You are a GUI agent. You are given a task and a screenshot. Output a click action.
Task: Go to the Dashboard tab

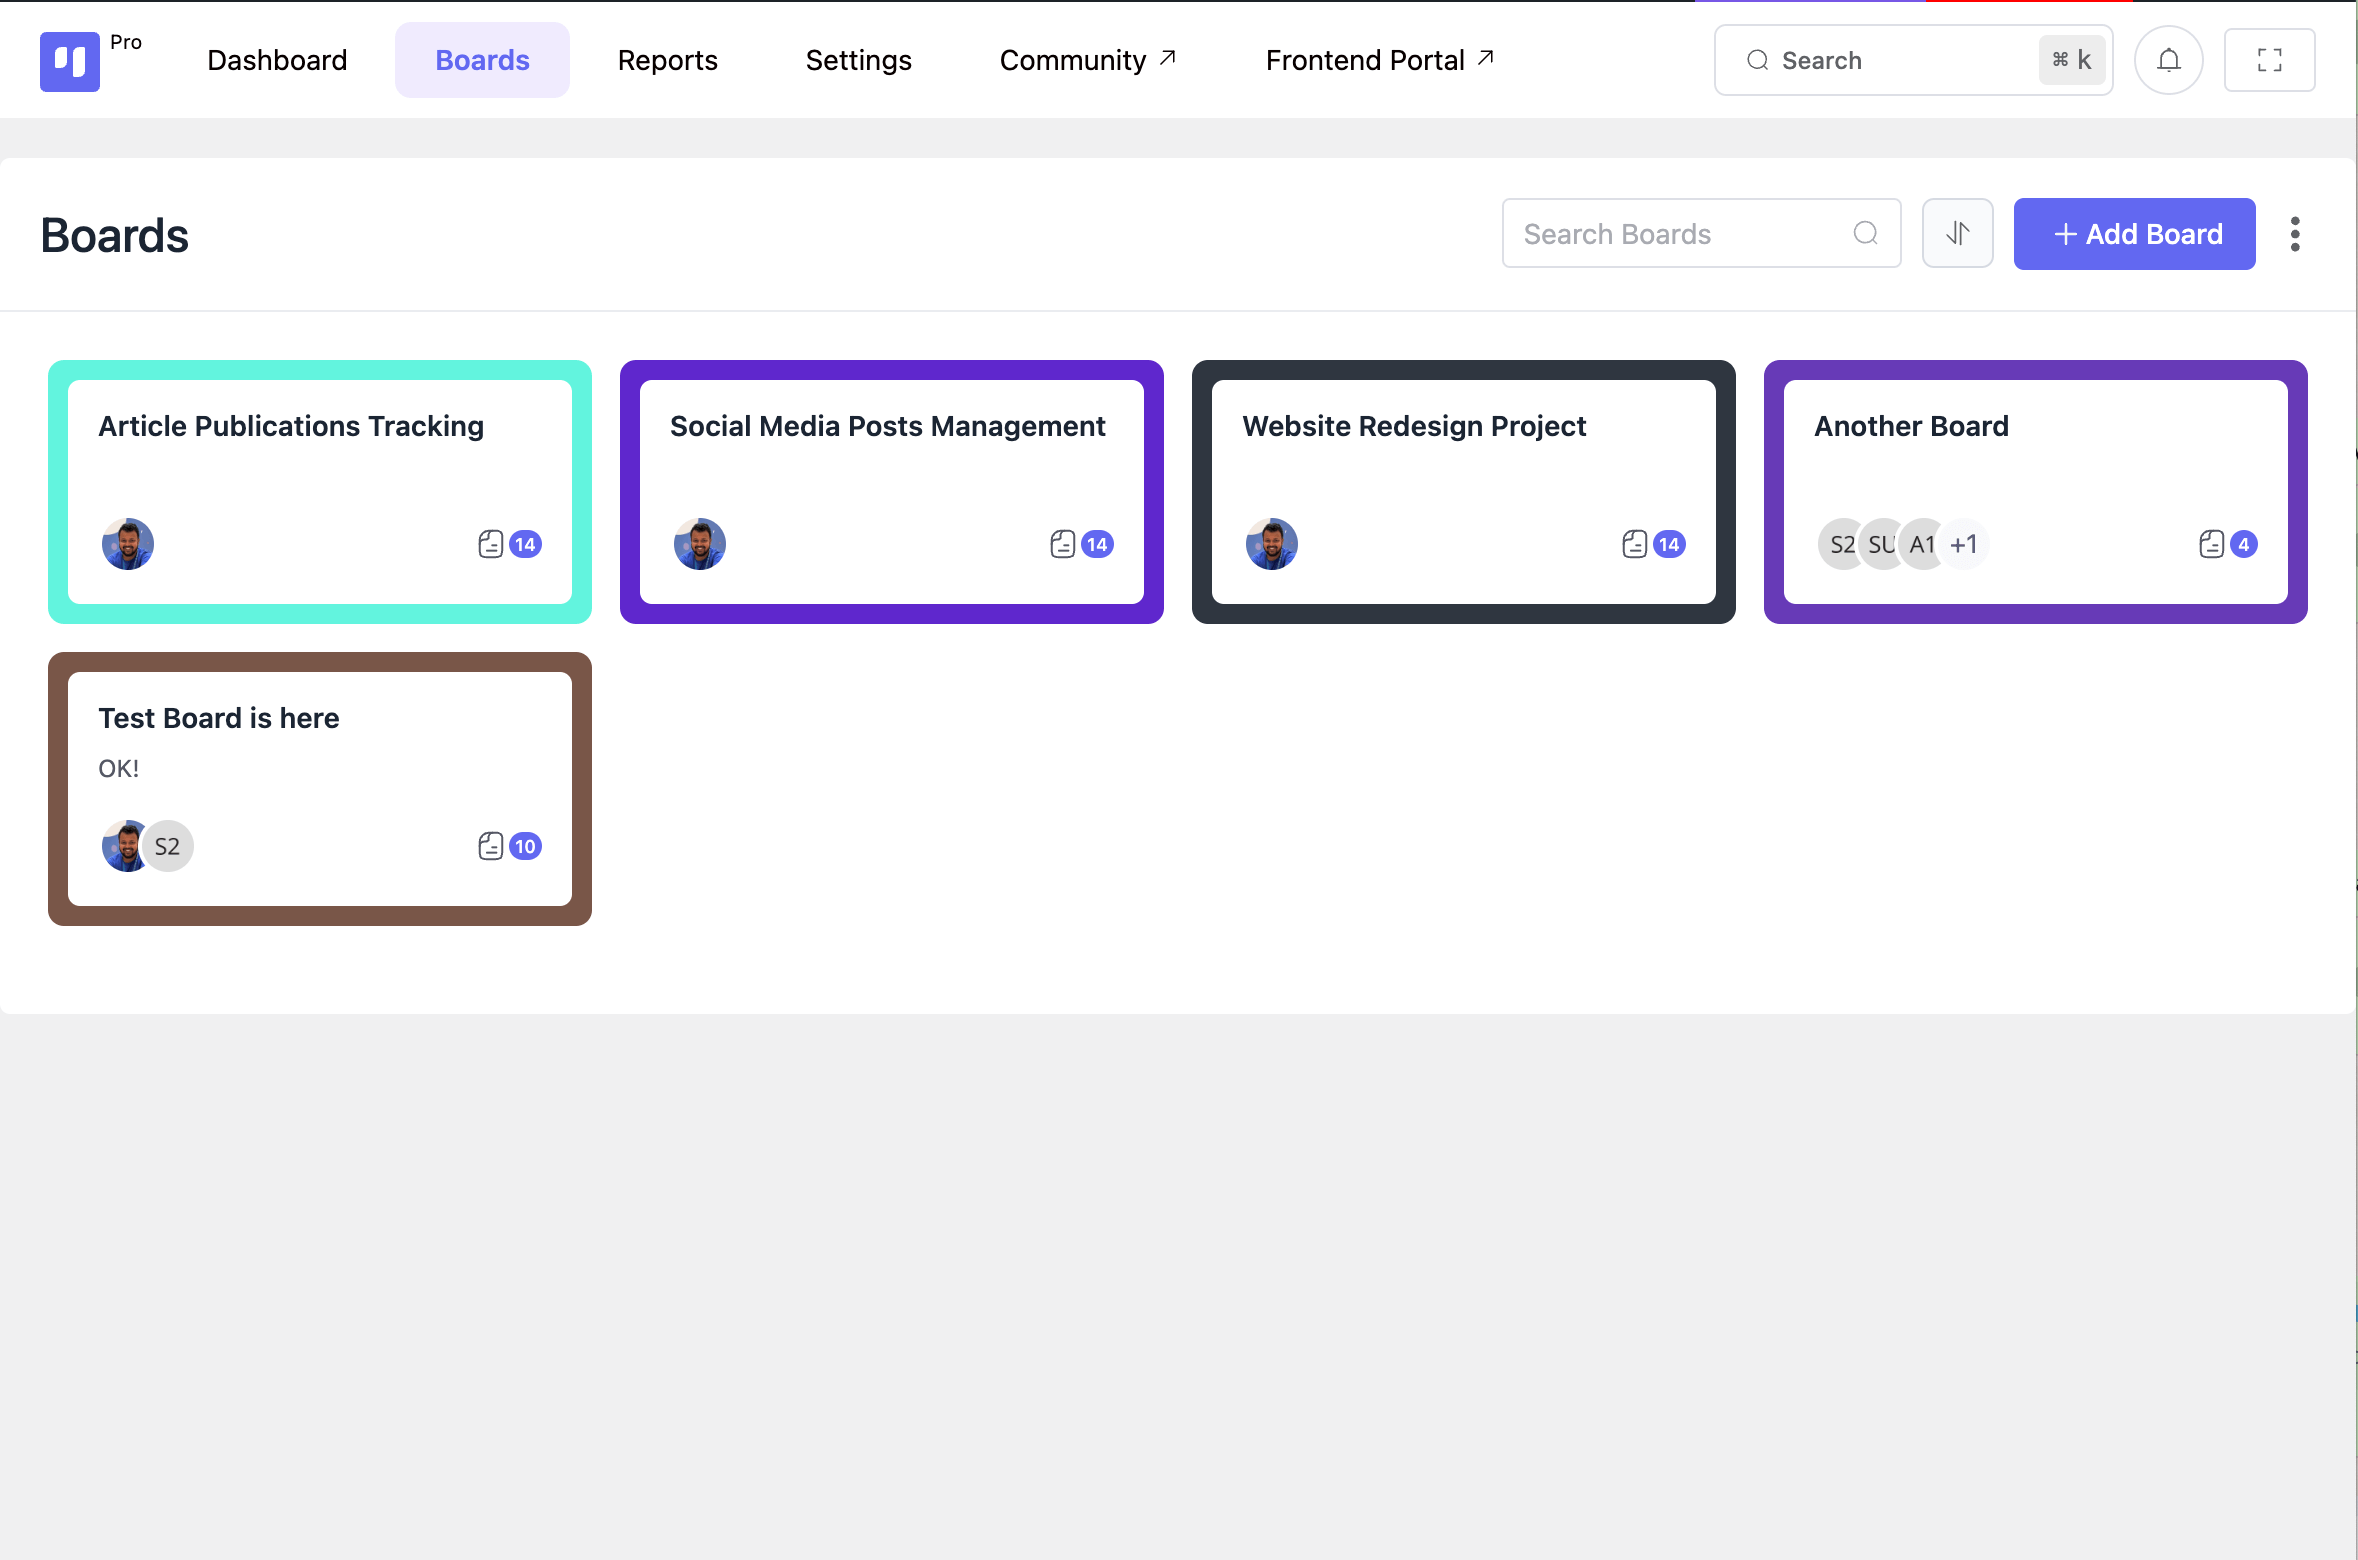[277, 61]
